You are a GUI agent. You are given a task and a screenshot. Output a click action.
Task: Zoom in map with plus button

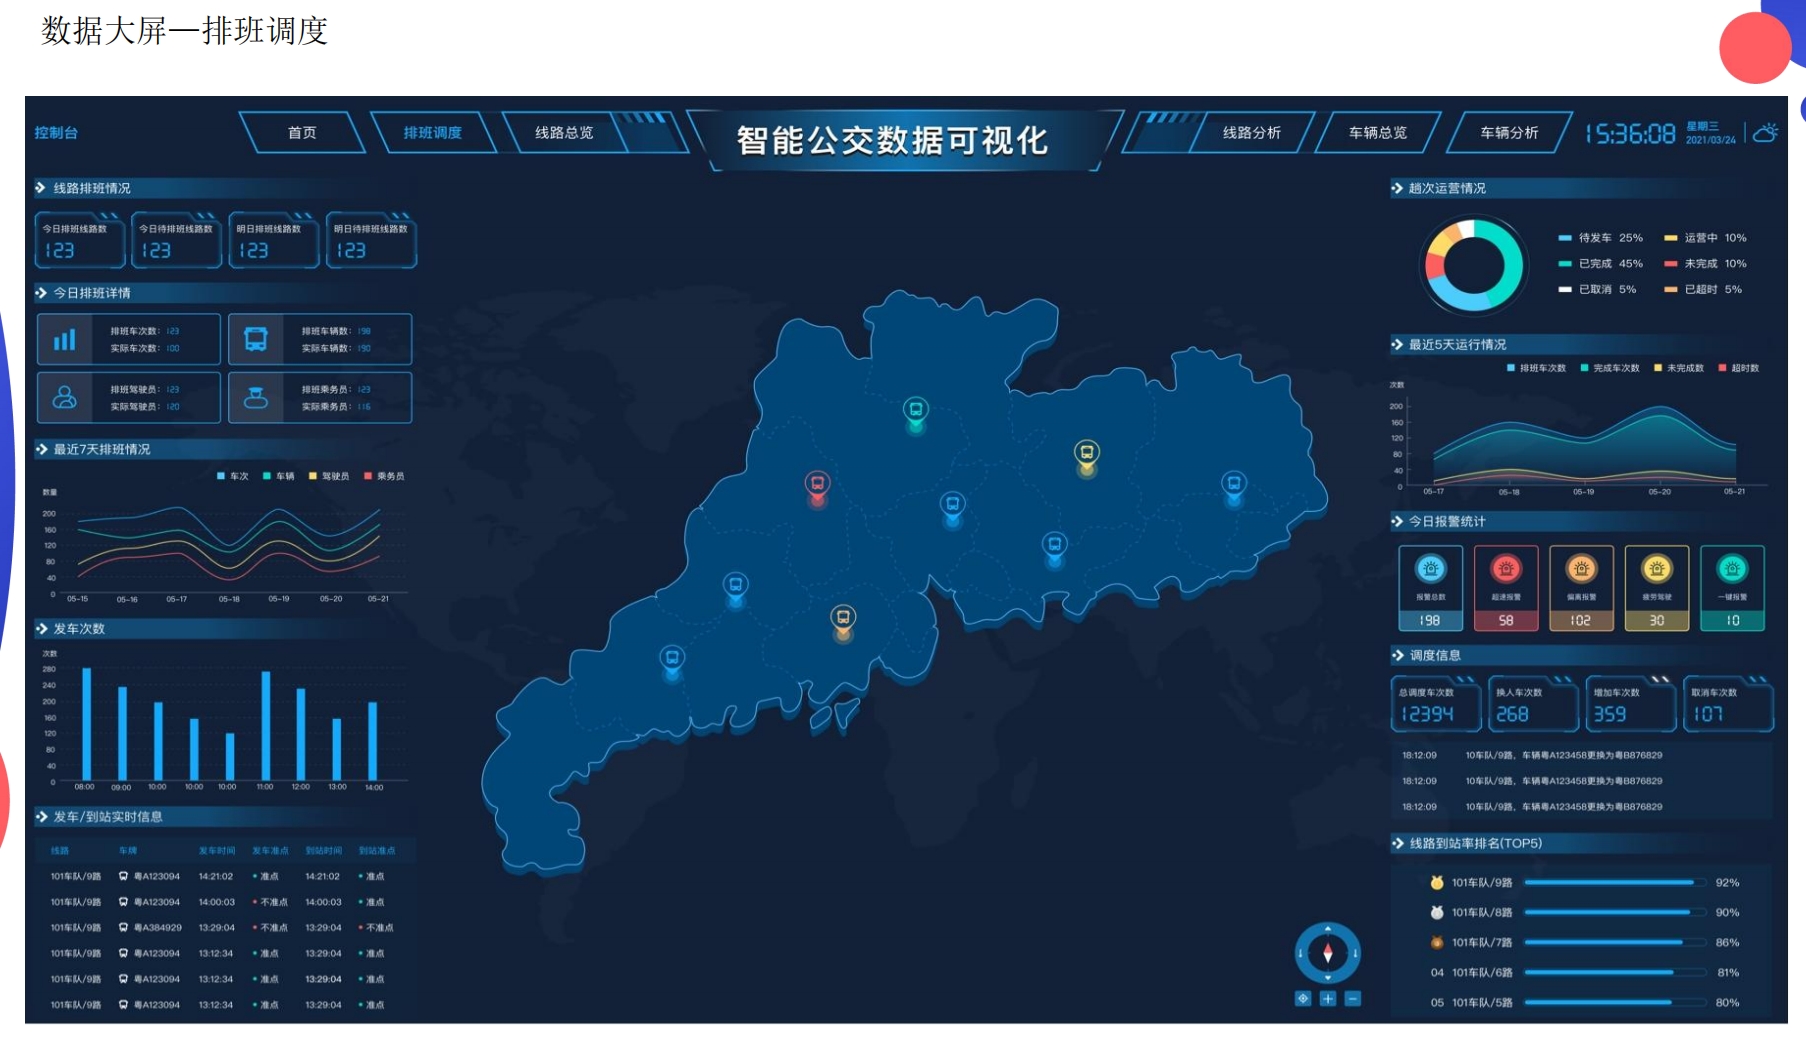click(1328, 998)
